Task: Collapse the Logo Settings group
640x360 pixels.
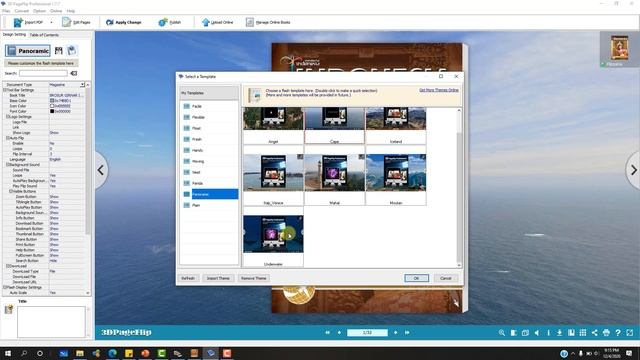Action: (7, 117)
